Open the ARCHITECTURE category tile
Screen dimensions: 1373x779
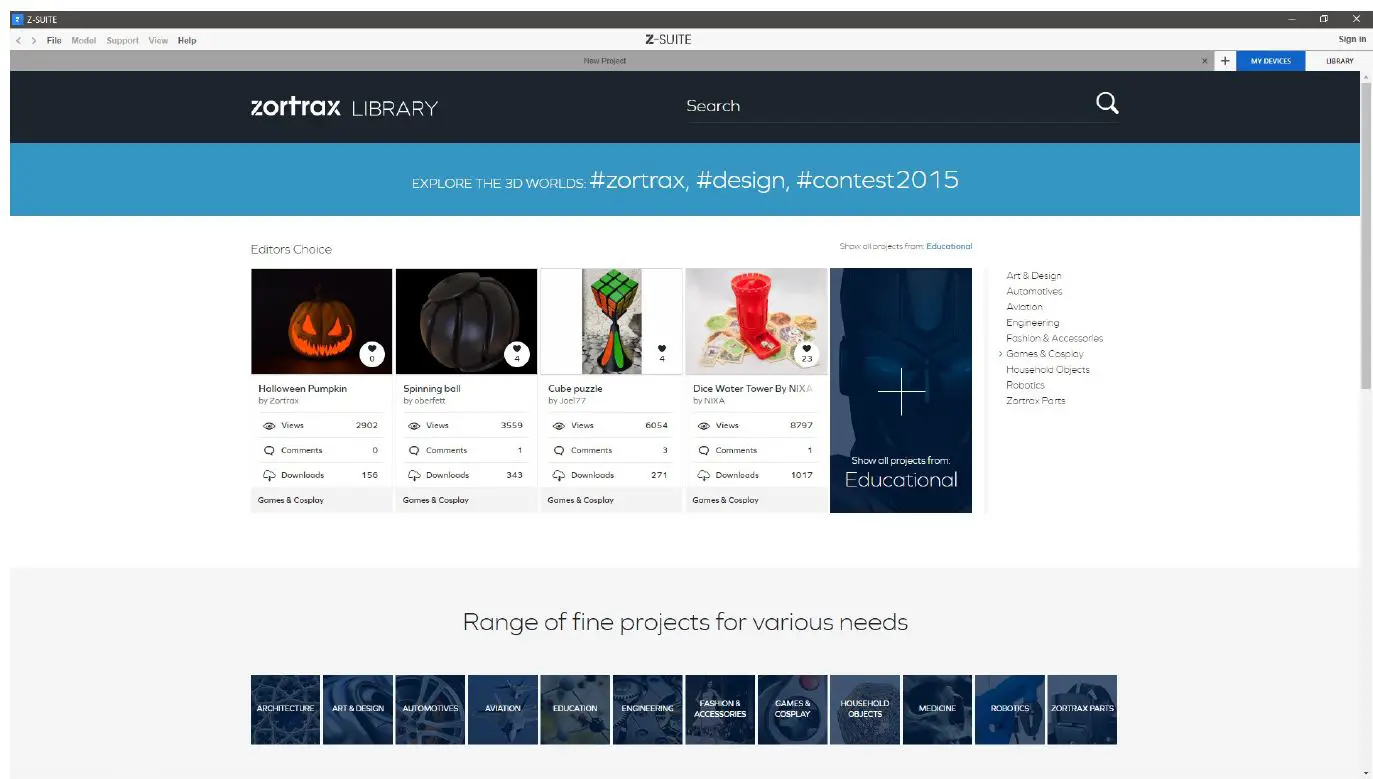[285, 709]
